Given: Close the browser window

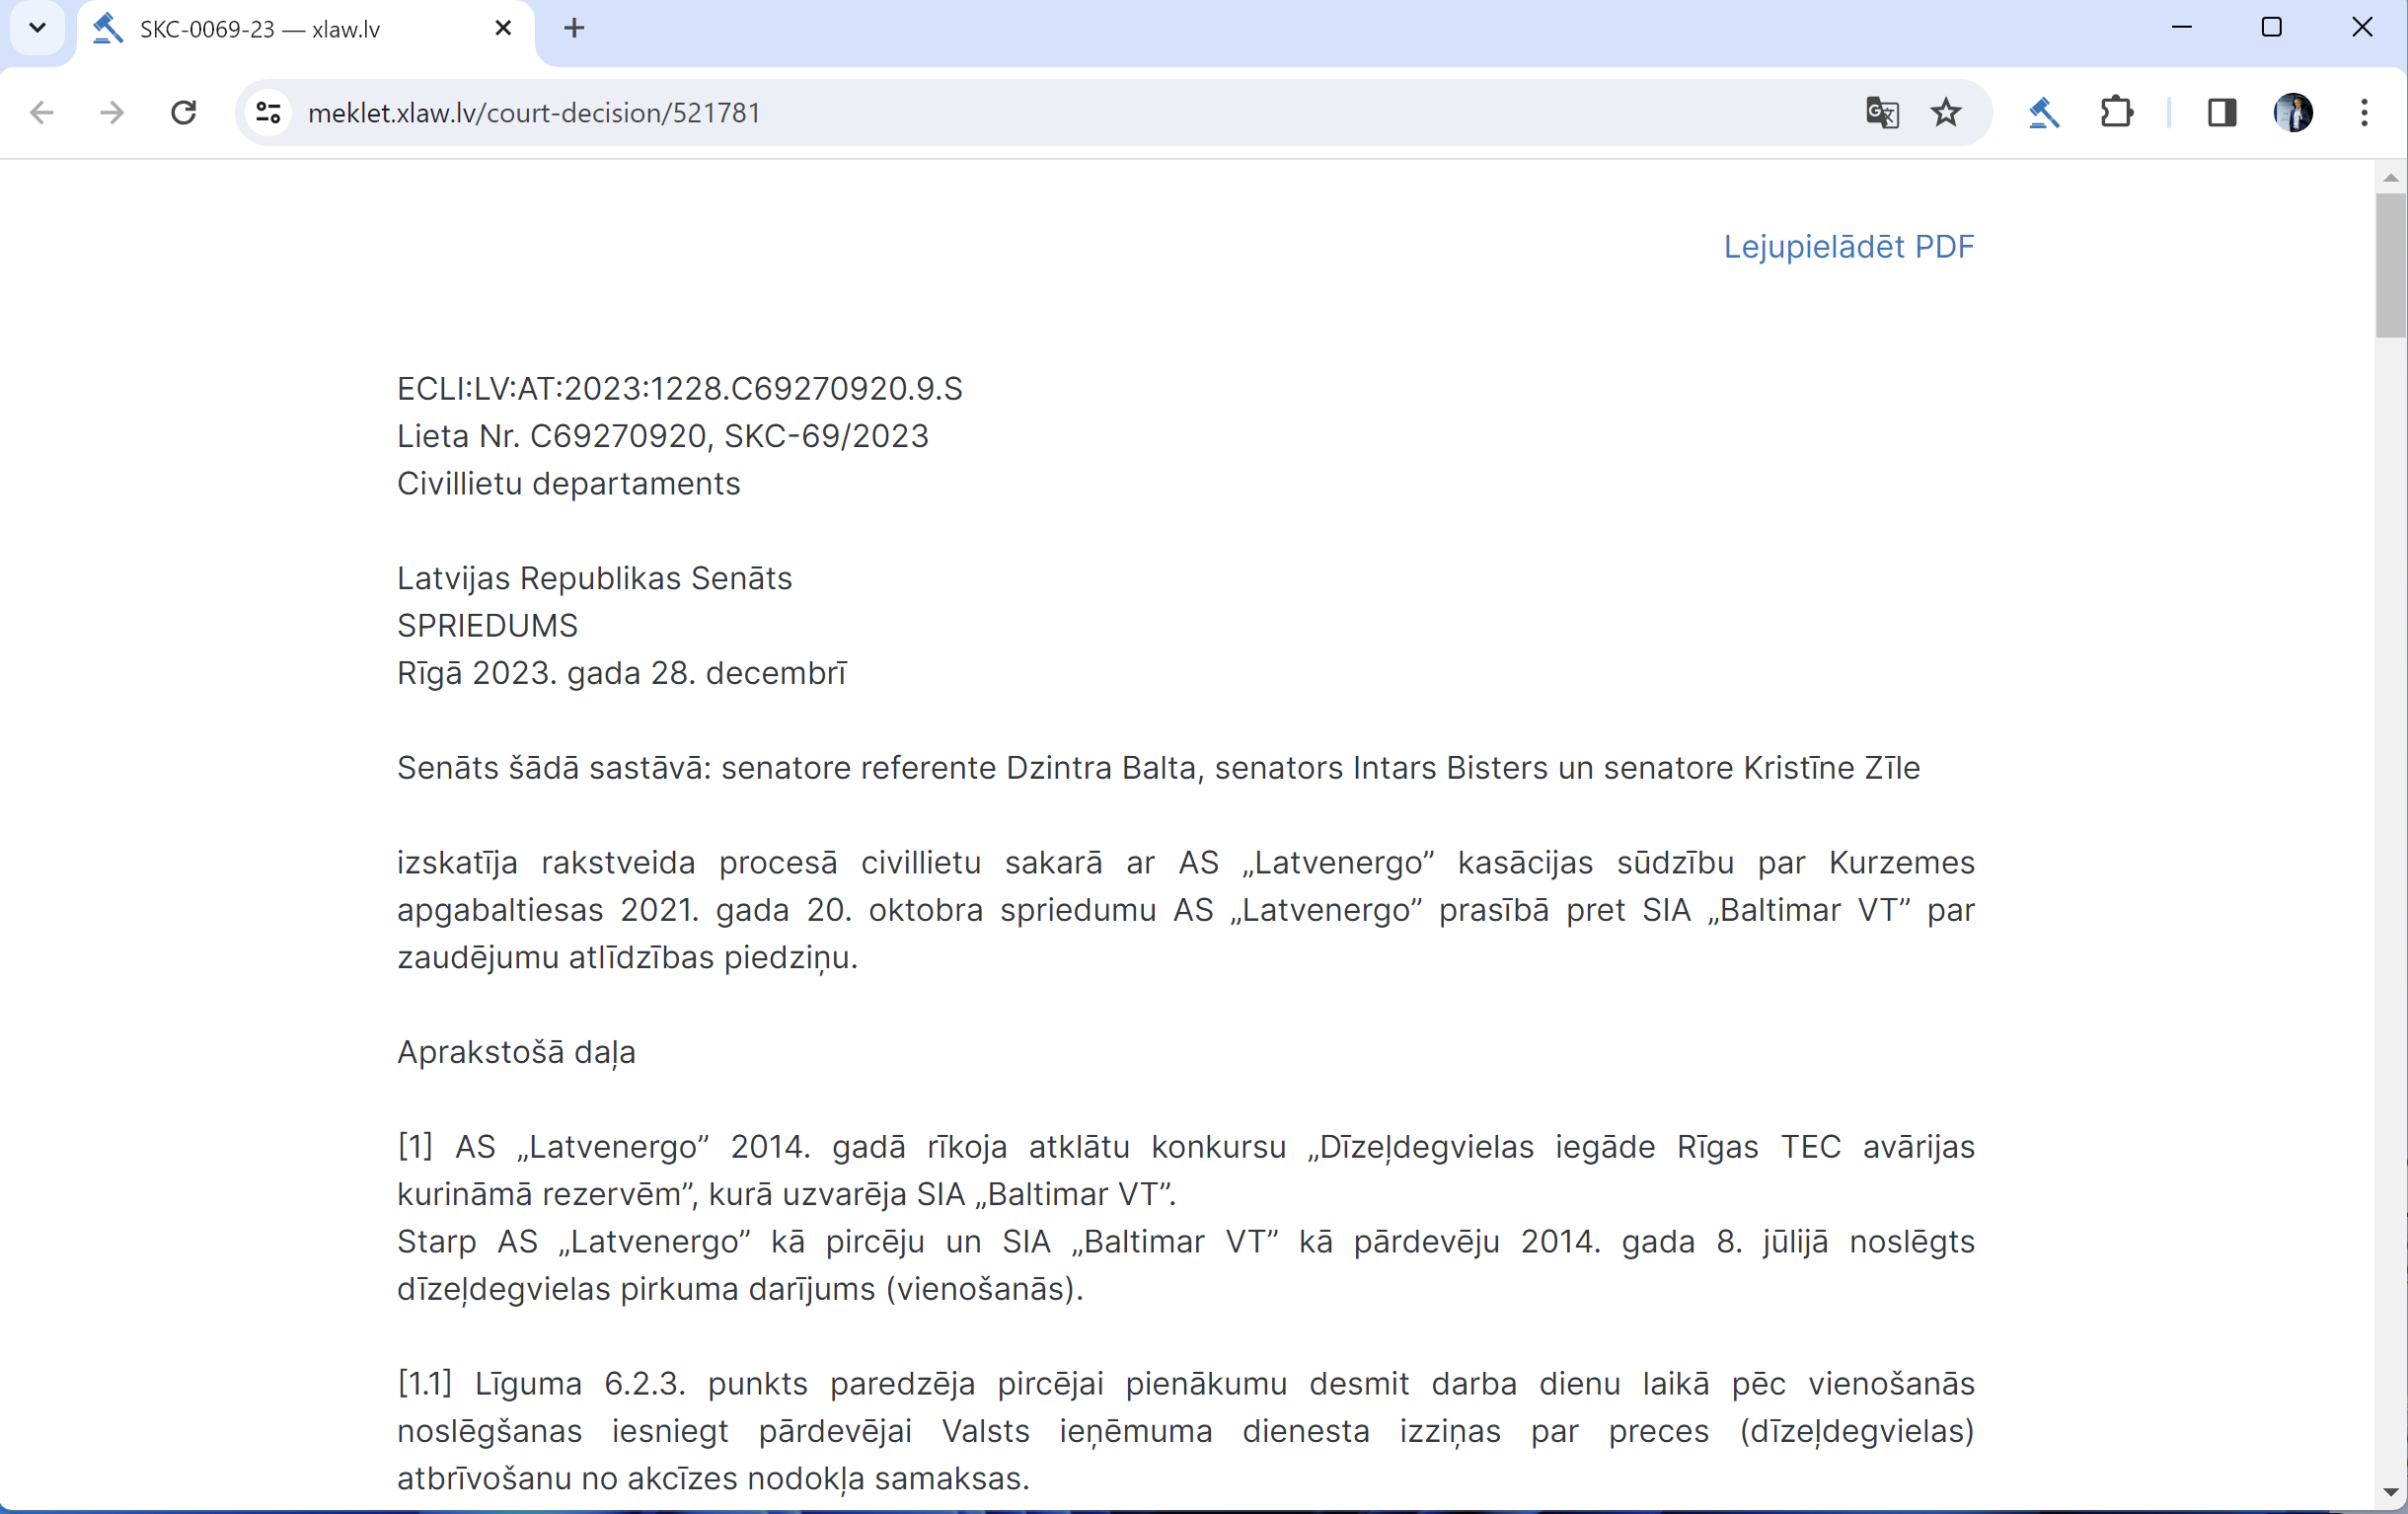Looking at the screenshot, I should tap(2362, 28).
